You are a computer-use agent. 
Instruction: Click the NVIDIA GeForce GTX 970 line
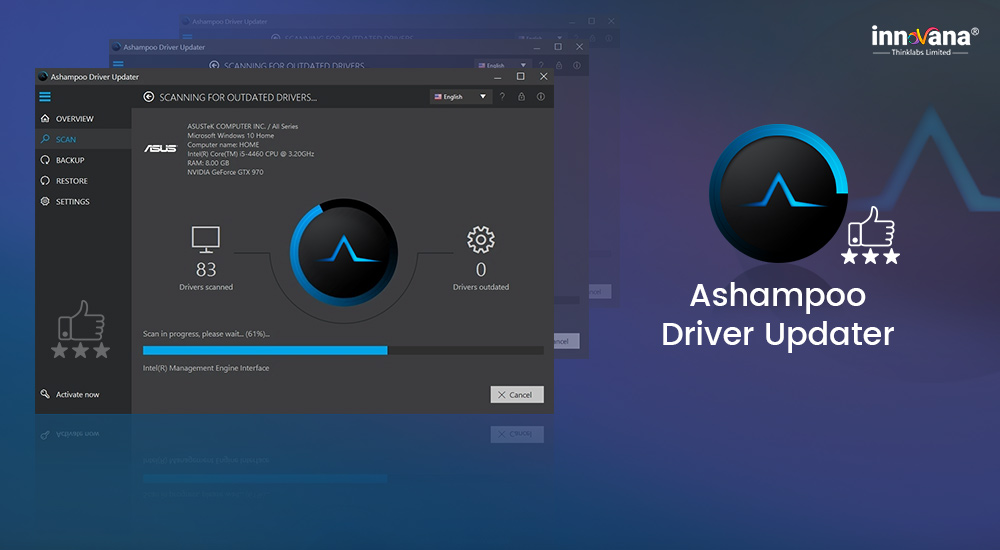pos(225,172)
